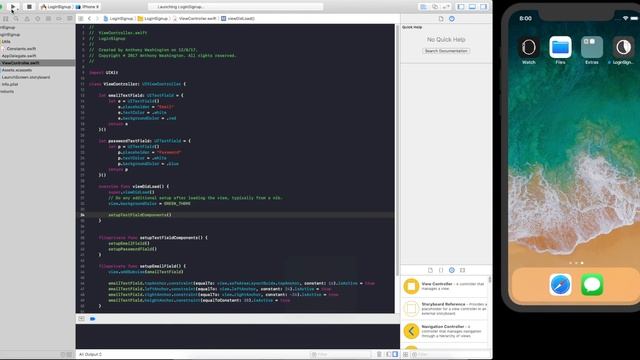
Task: Open the iPhone X destination selector
Action: pyautogui.click(x=87, y=7)
